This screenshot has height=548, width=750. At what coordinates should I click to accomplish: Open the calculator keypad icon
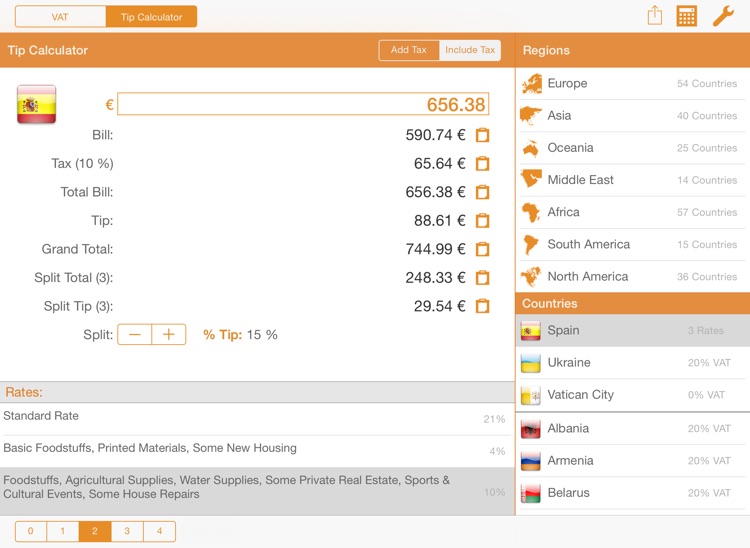pos(686,16)
